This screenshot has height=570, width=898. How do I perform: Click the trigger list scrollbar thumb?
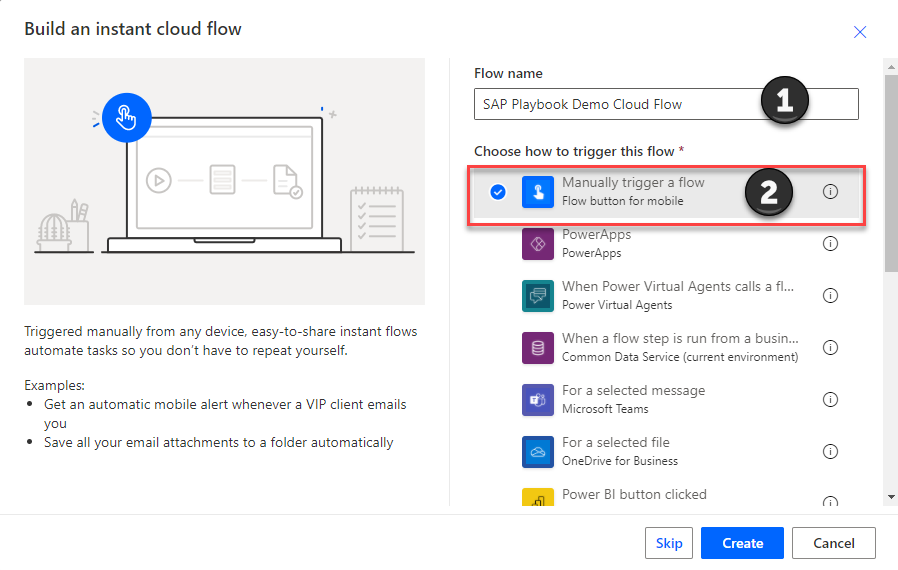[891, 173]
